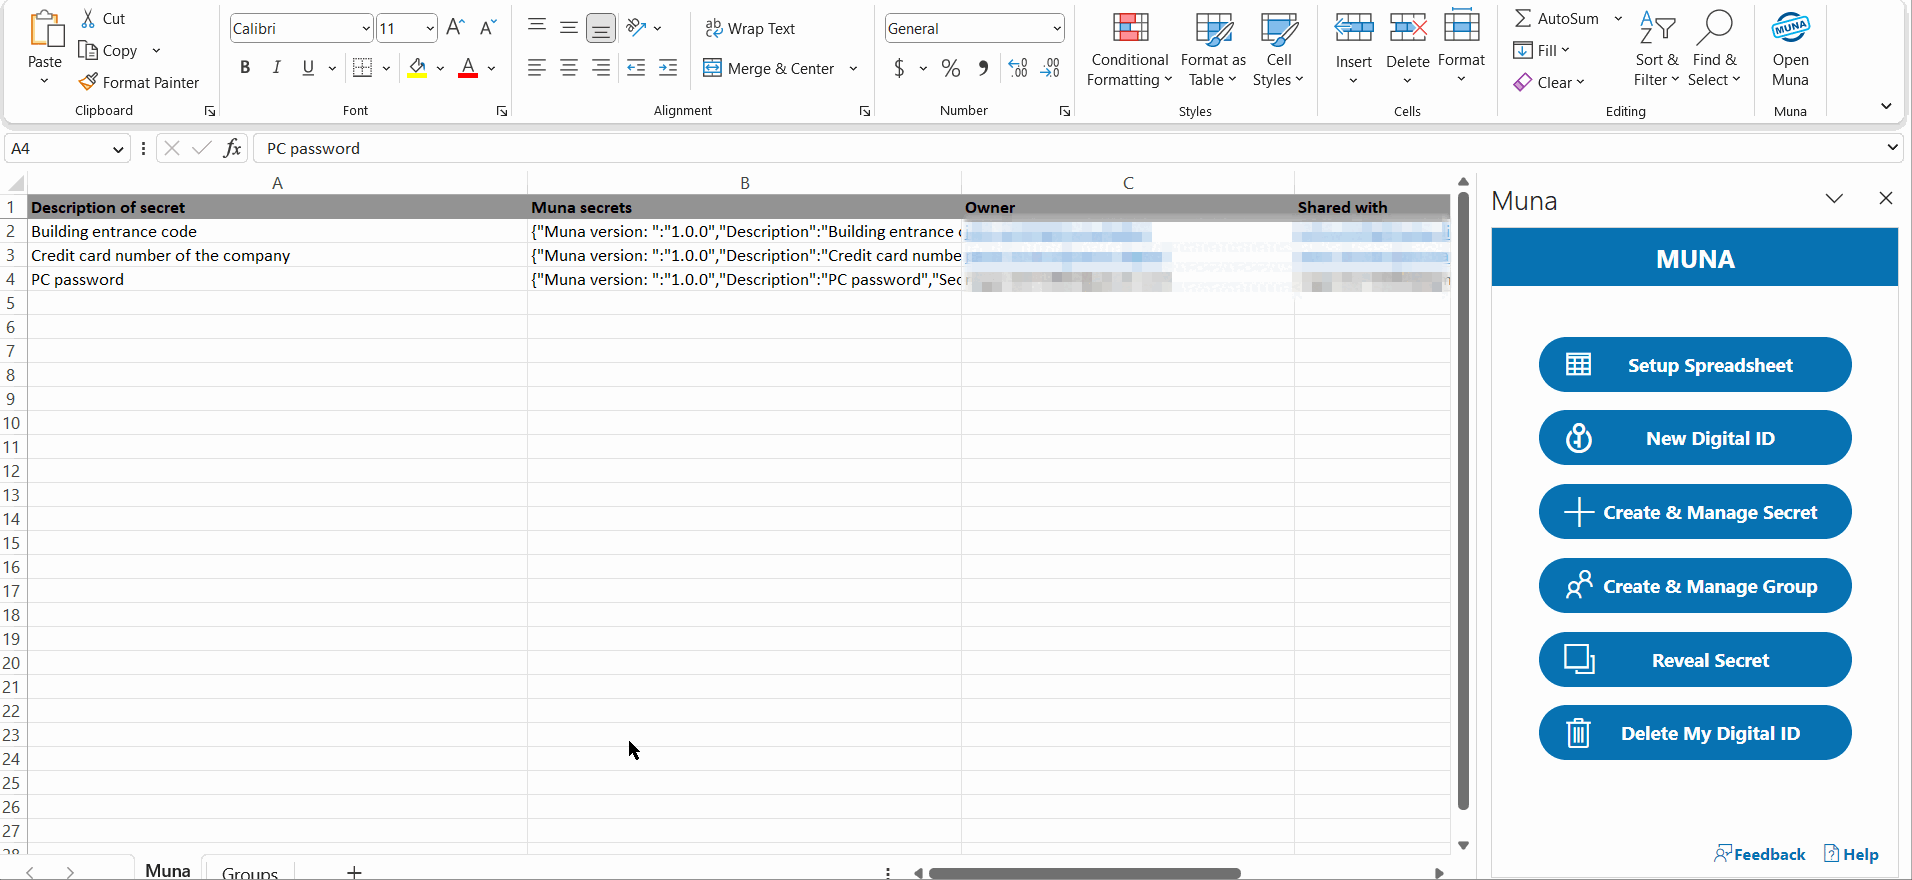Align text right

tap(601, 68)
